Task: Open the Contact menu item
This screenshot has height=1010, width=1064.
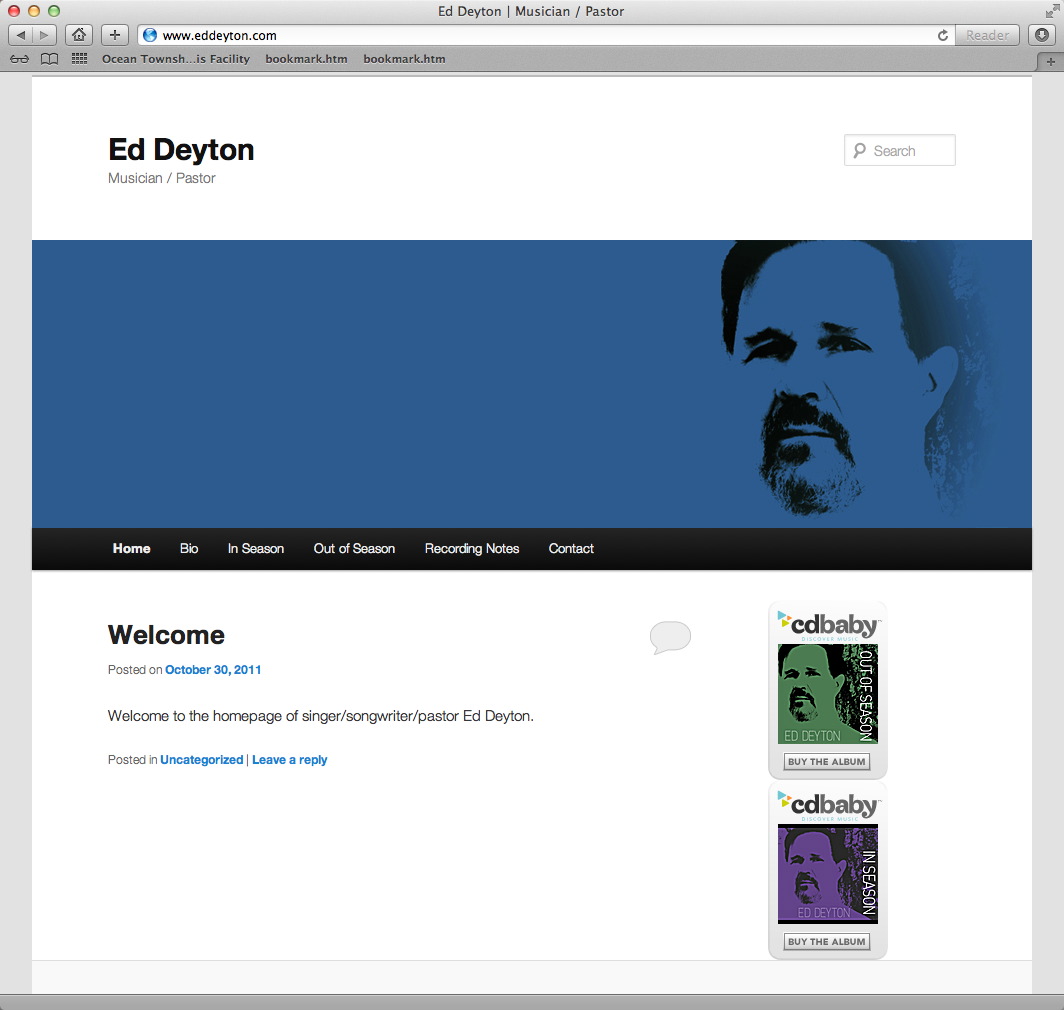Action: [x=571, y=548]
